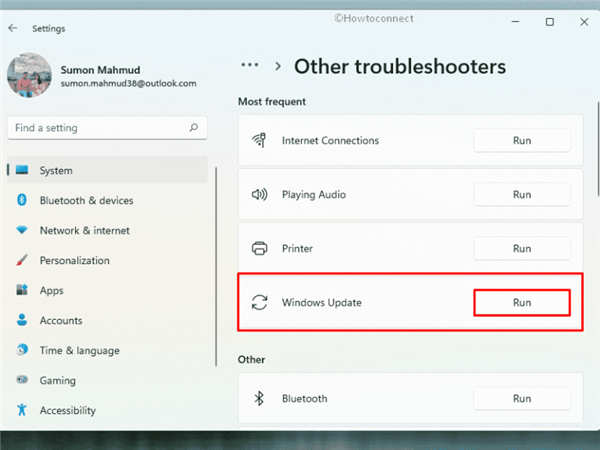Select the Bluetooth & devices icon

pyautogui.click(x=22, y=200)
